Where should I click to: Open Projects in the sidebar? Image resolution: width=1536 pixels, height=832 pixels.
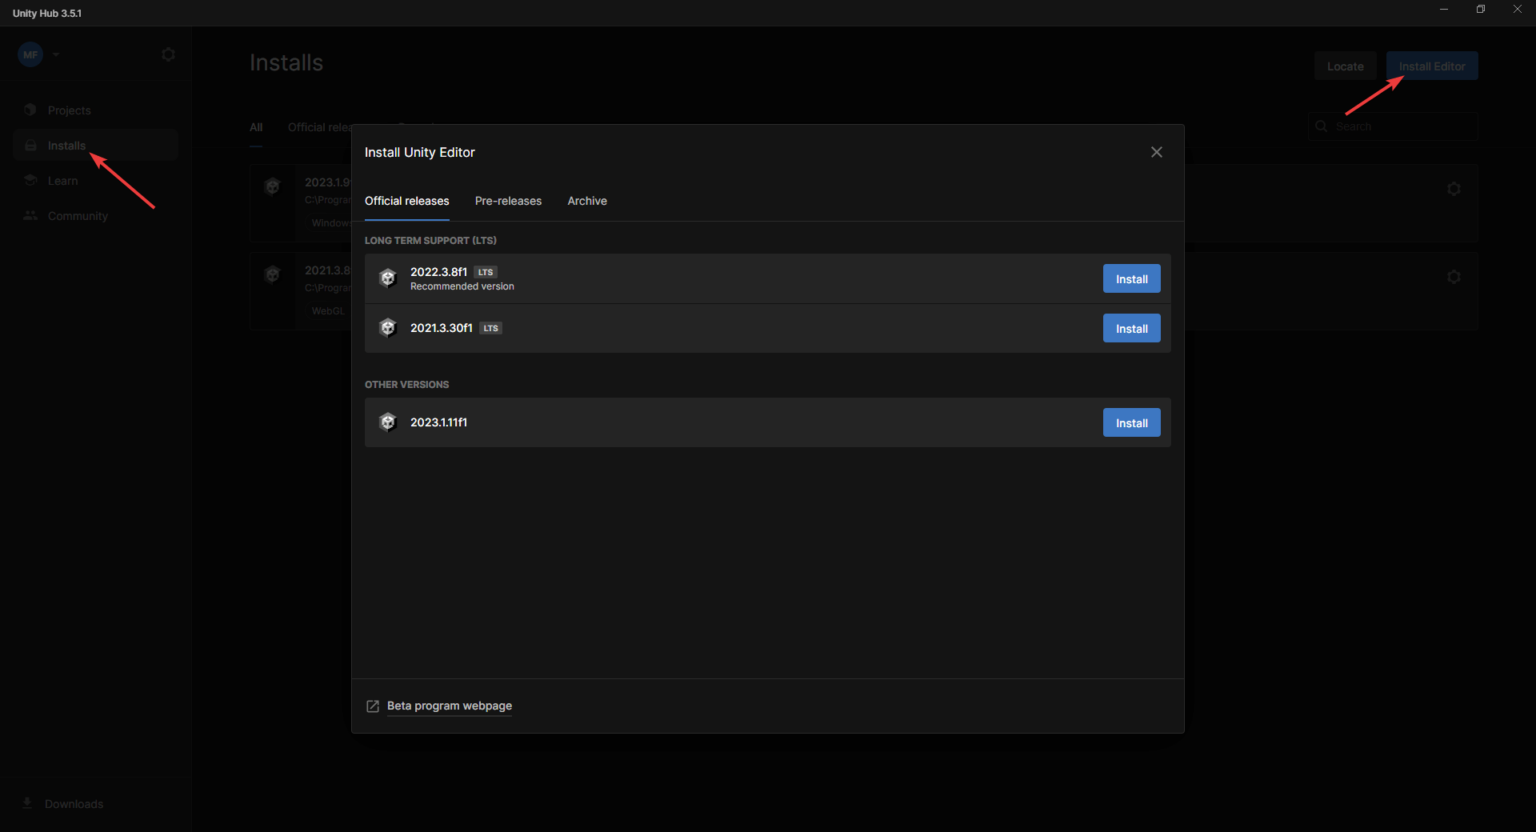[x=69, y=110]
